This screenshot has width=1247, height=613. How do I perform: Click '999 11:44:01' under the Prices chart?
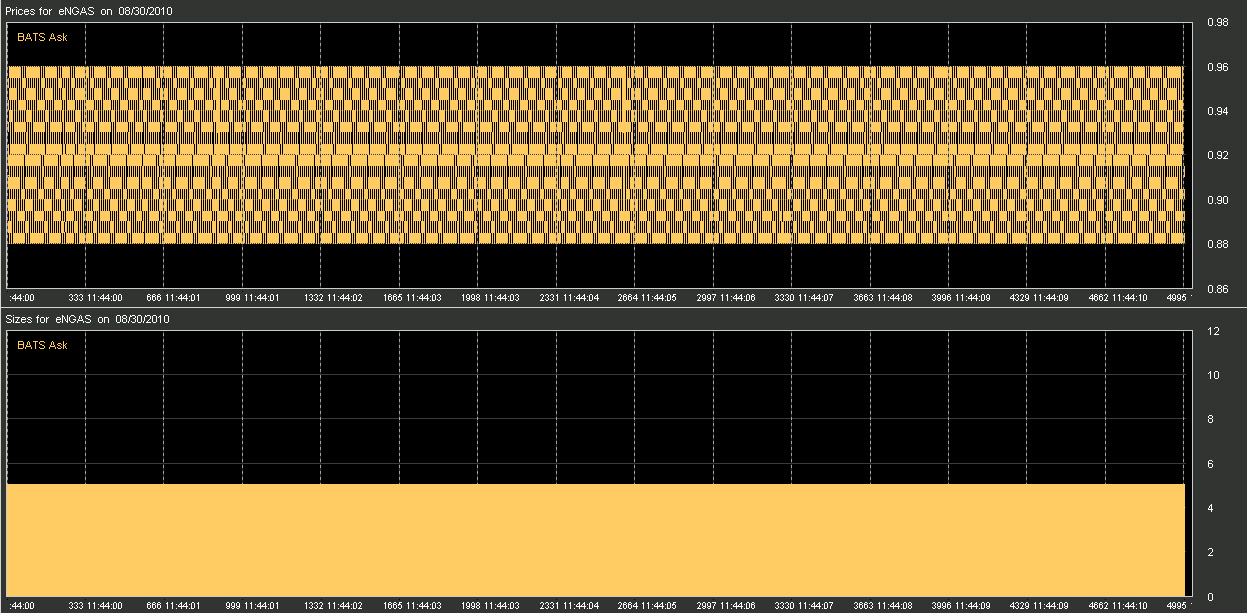252,297
